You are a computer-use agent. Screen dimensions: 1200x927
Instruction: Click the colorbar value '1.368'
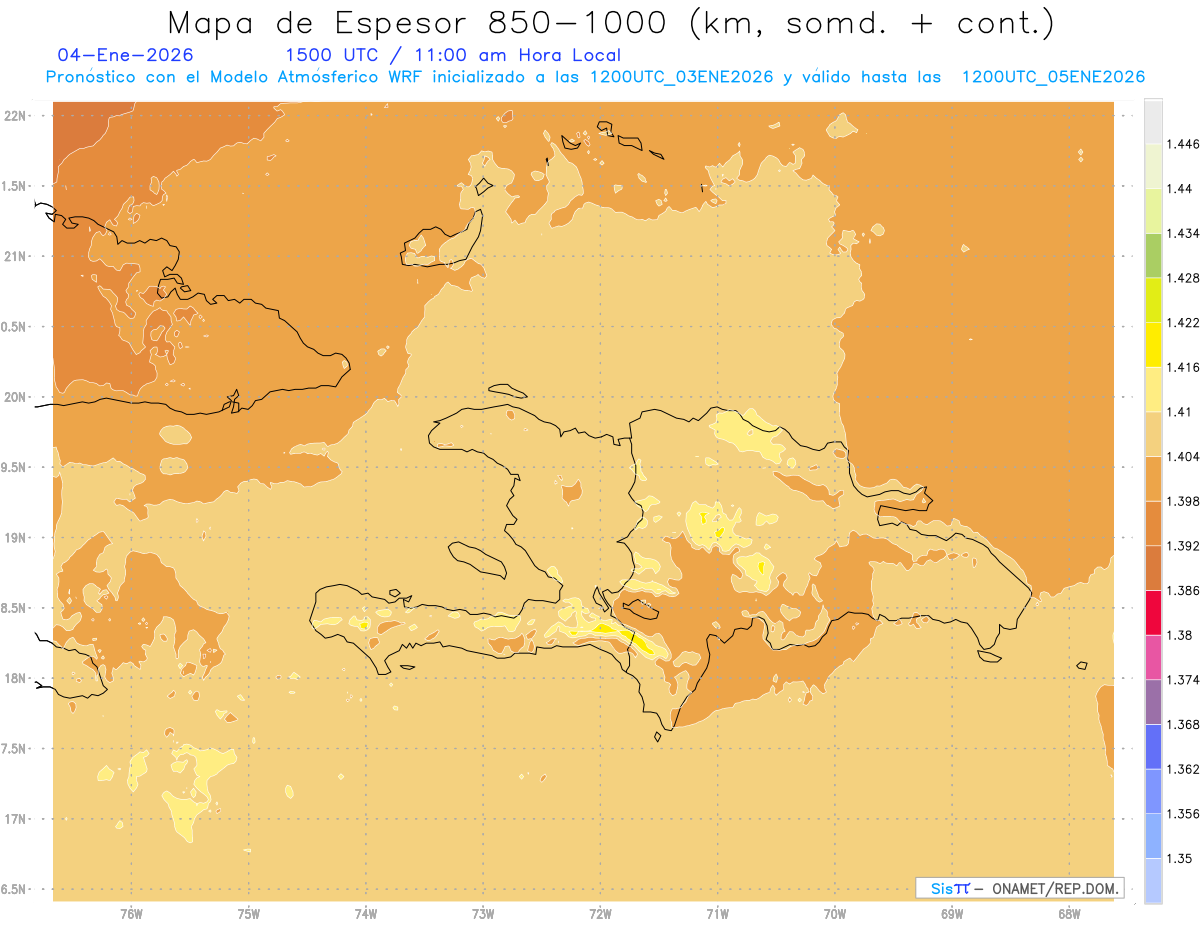tap(1183, 724)
